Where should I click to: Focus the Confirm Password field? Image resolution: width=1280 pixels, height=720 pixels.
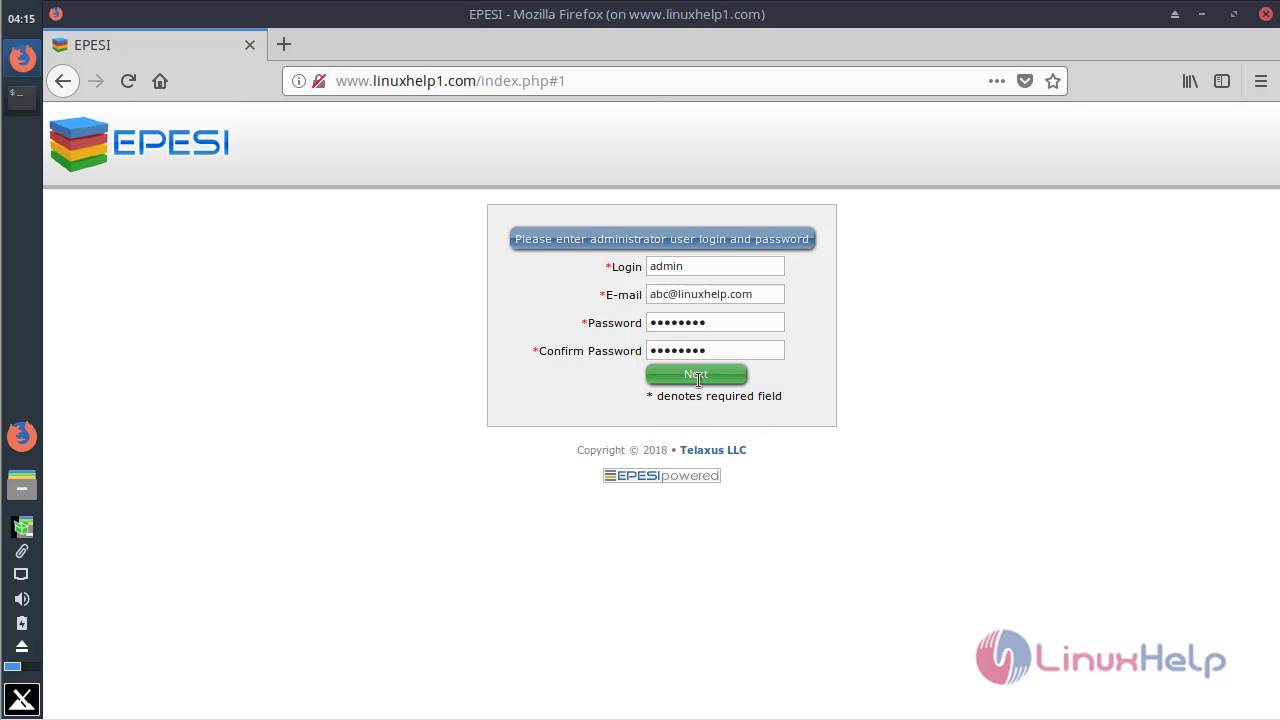click(x=715, y=350)
